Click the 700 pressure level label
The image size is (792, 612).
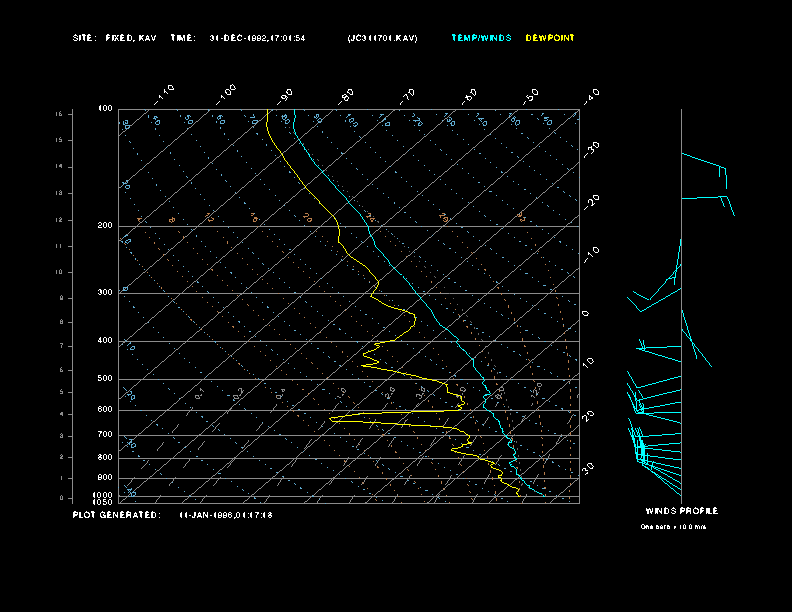[105, 434]
